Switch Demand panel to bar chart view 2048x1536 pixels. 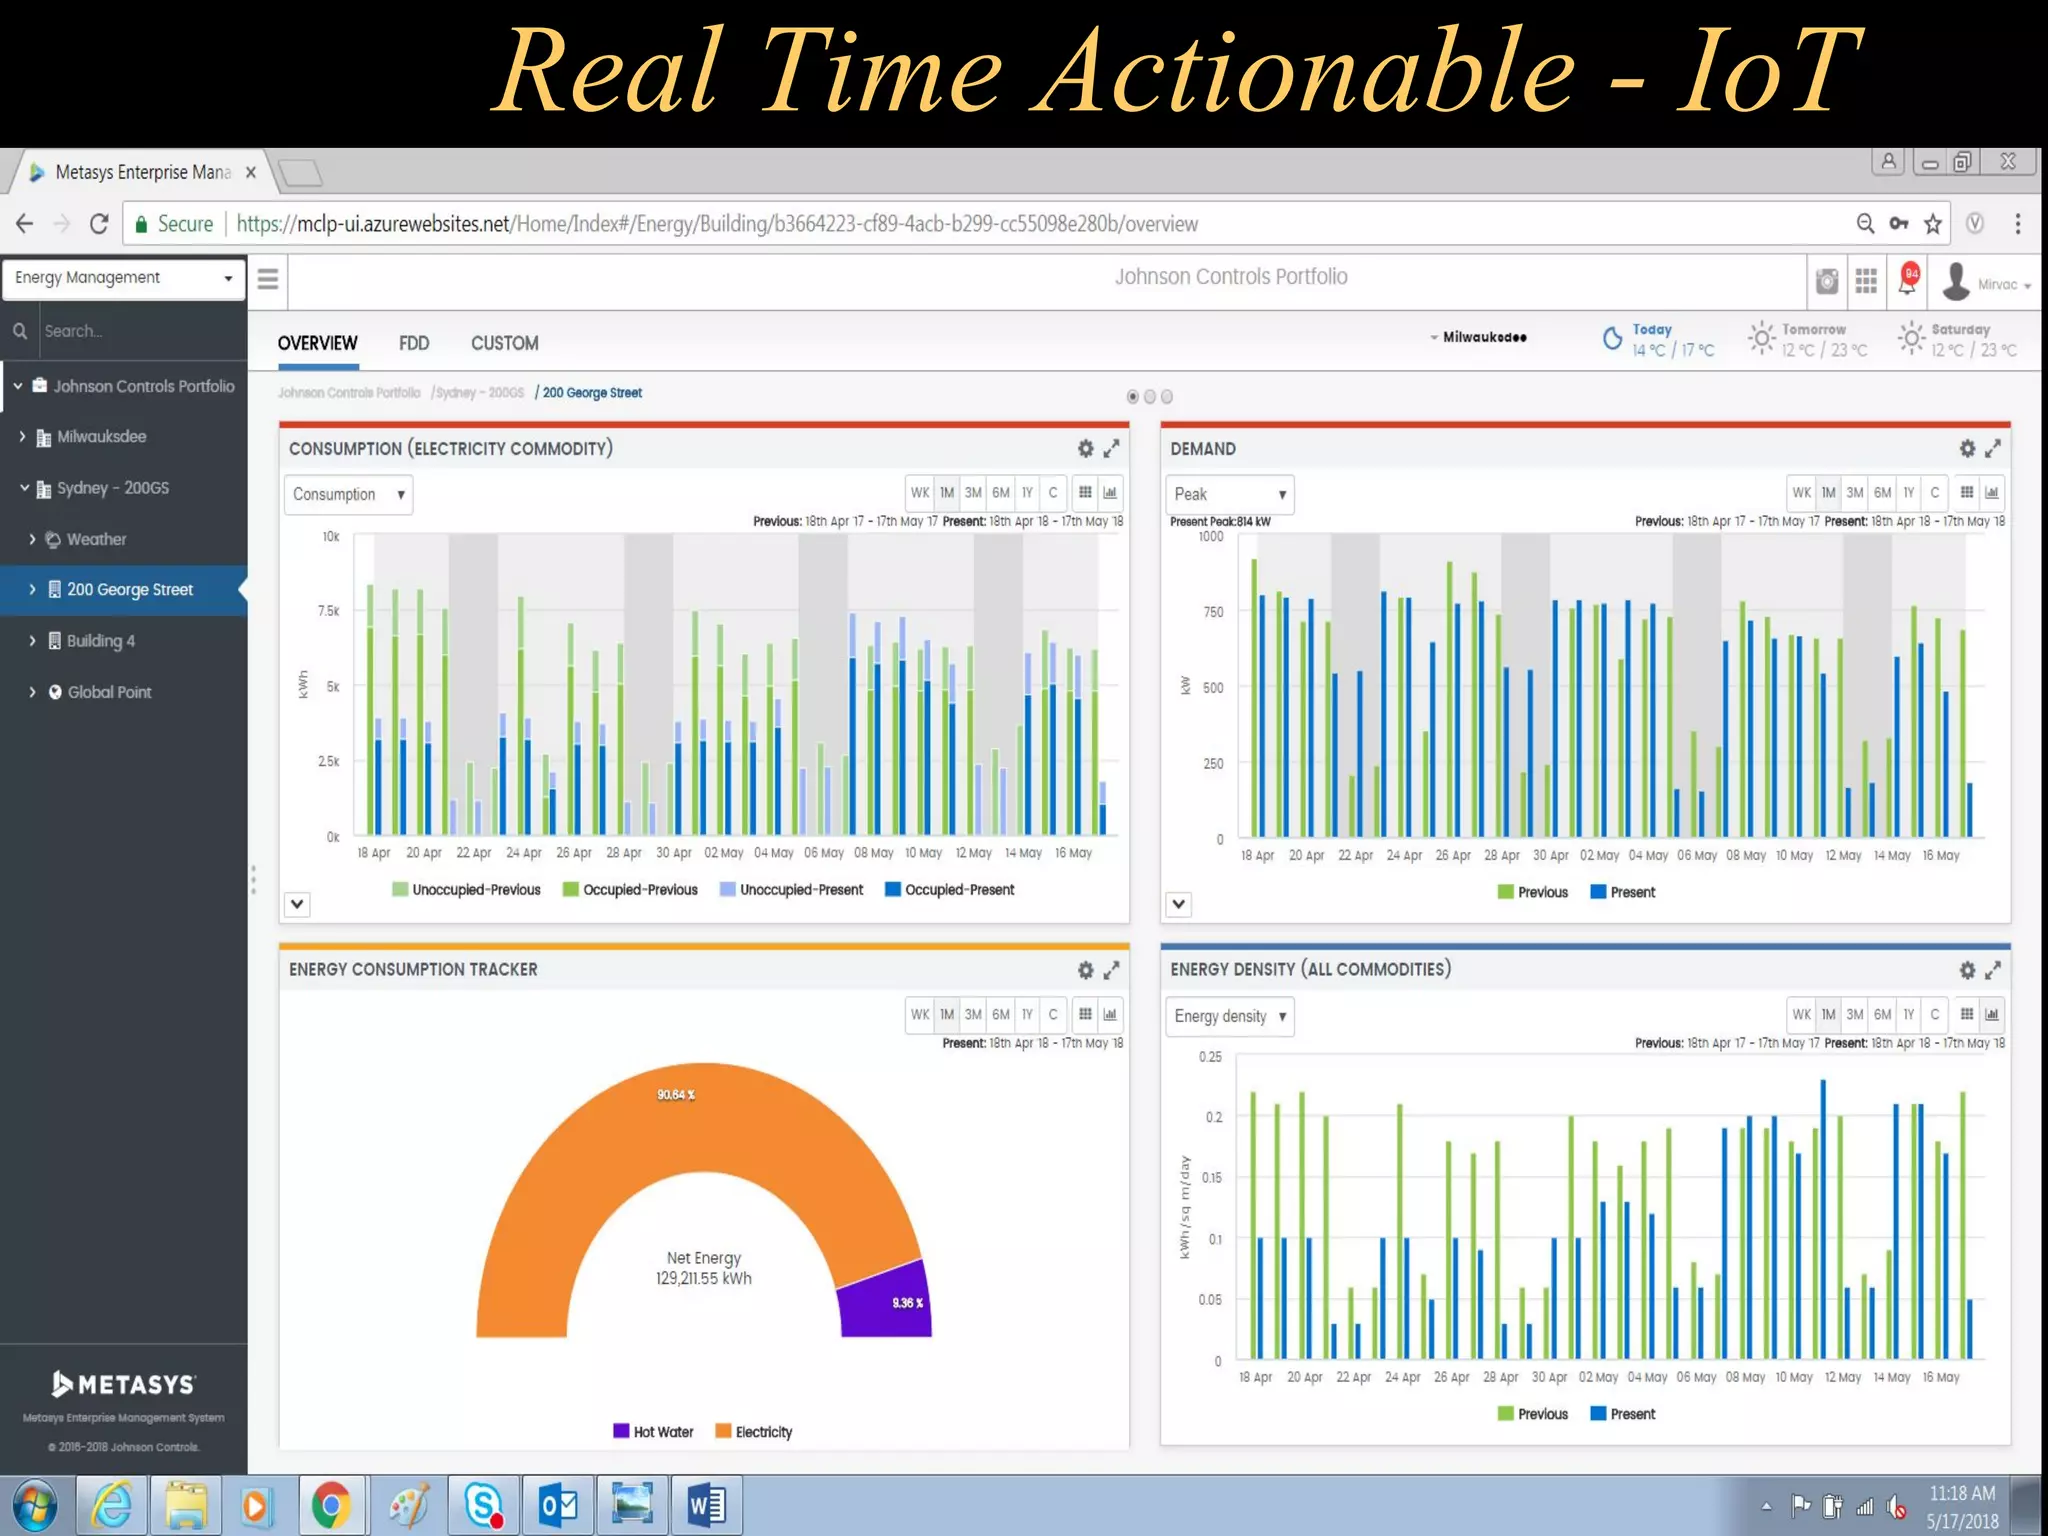click(x=1992, y=492)
